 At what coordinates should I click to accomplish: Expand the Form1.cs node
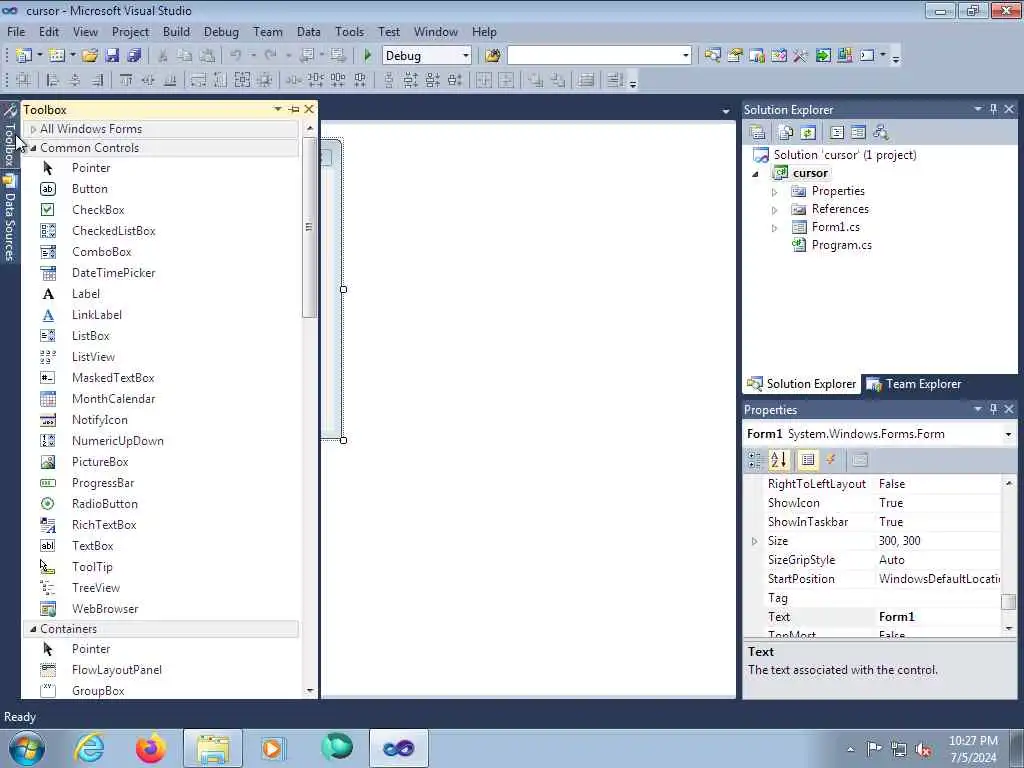[775, 228]
